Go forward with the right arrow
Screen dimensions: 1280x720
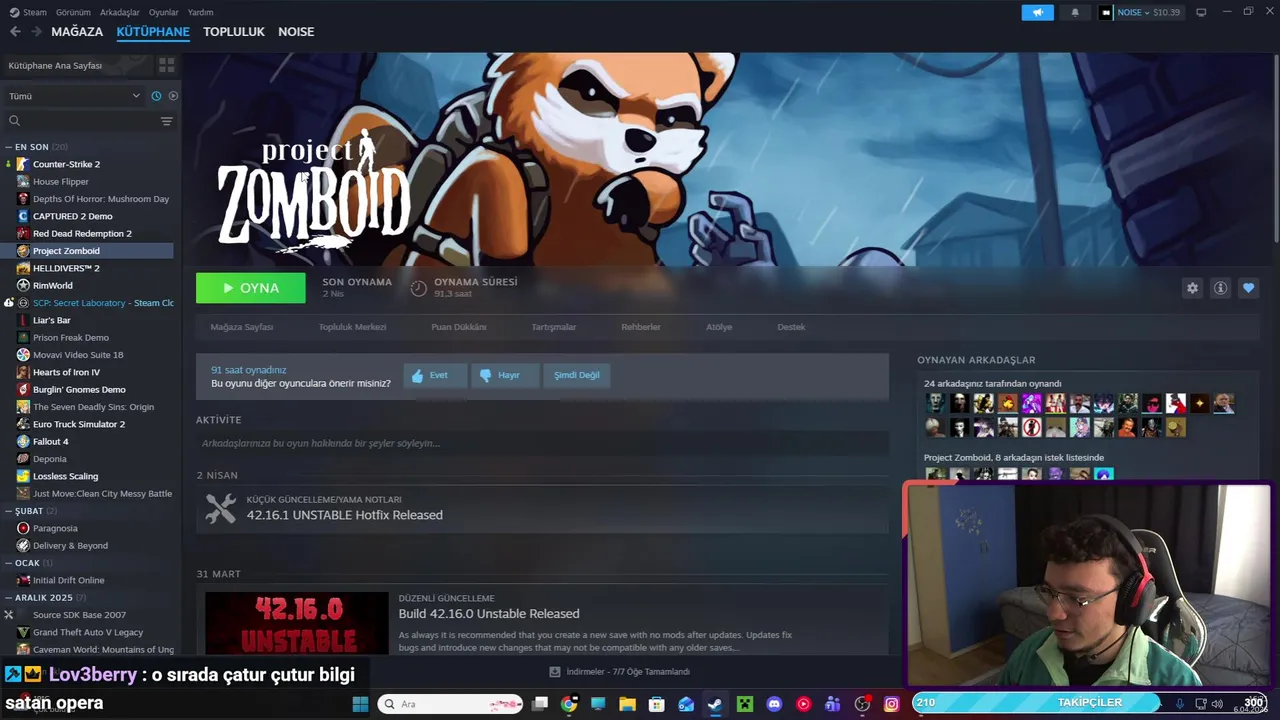coord(36,32)
